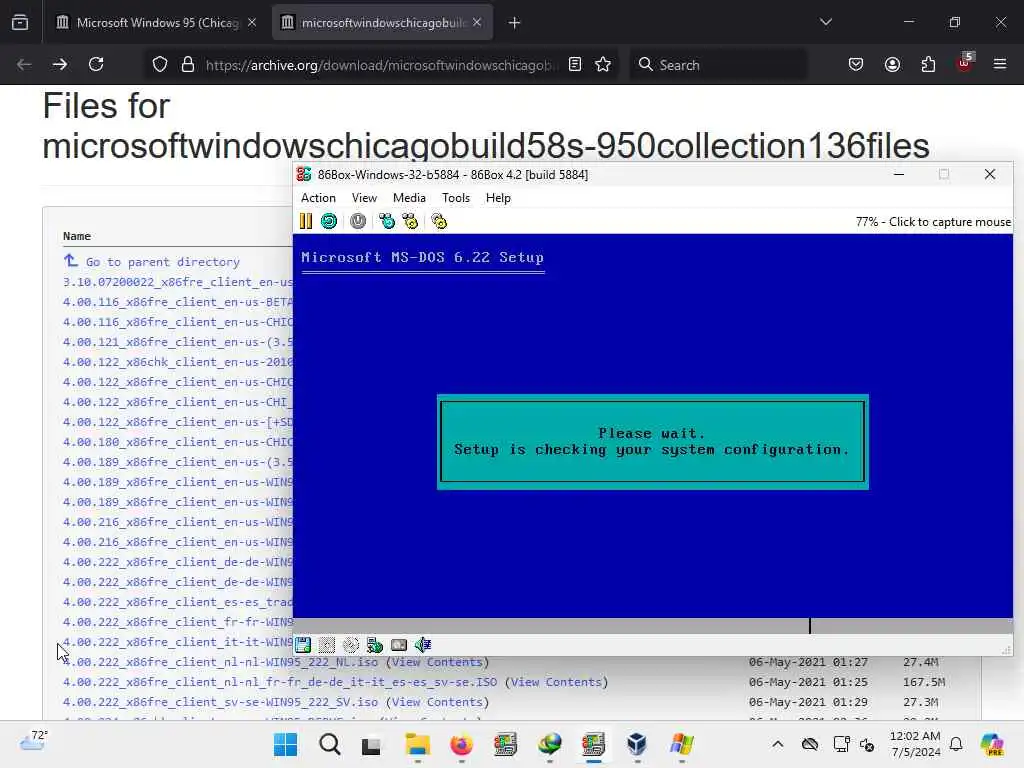The height and width of the screenshot is (768, 1024).
Task: View Contents of WIN95_222_NL.iso
Action: (x=437, y=662)
